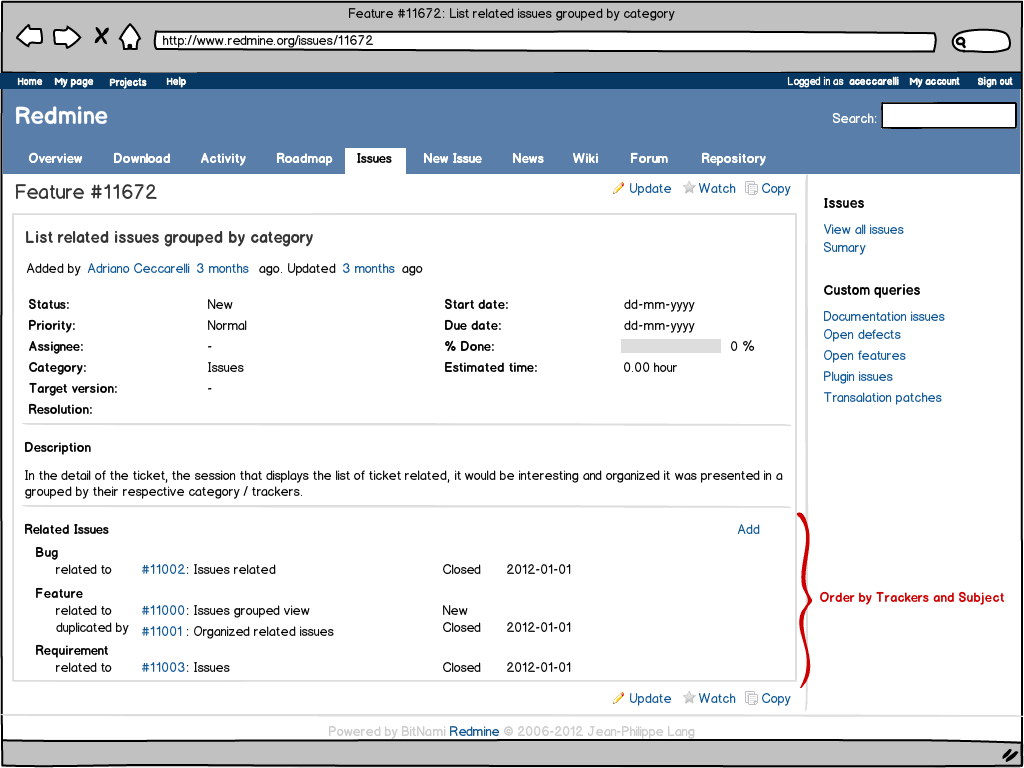Go to the Forum tab

point(649,159)
